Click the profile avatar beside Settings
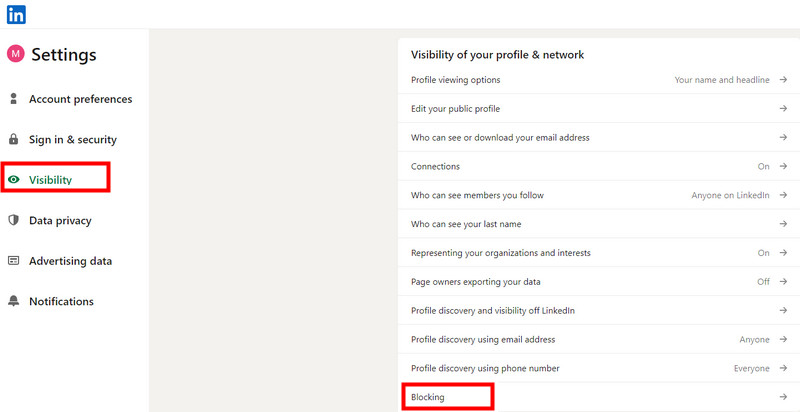 point(15,53)
